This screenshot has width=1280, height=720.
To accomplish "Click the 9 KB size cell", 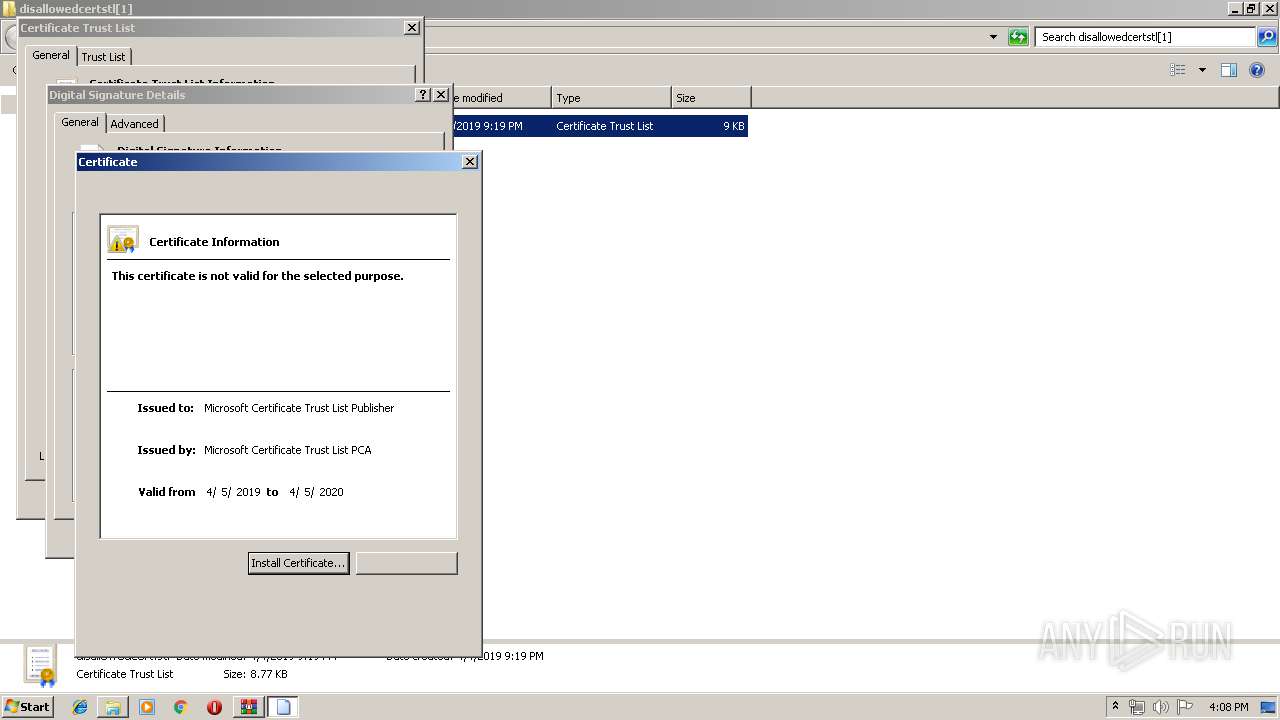I will click(x=734, y=126).
